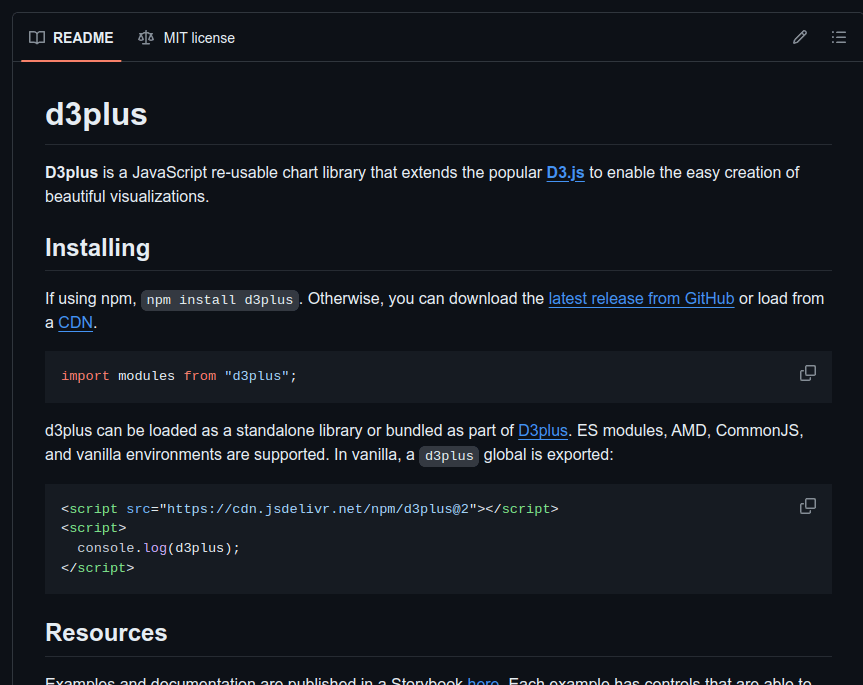Click the jsdelivr script src URL text
863x685 pixels.
(318, 509)
